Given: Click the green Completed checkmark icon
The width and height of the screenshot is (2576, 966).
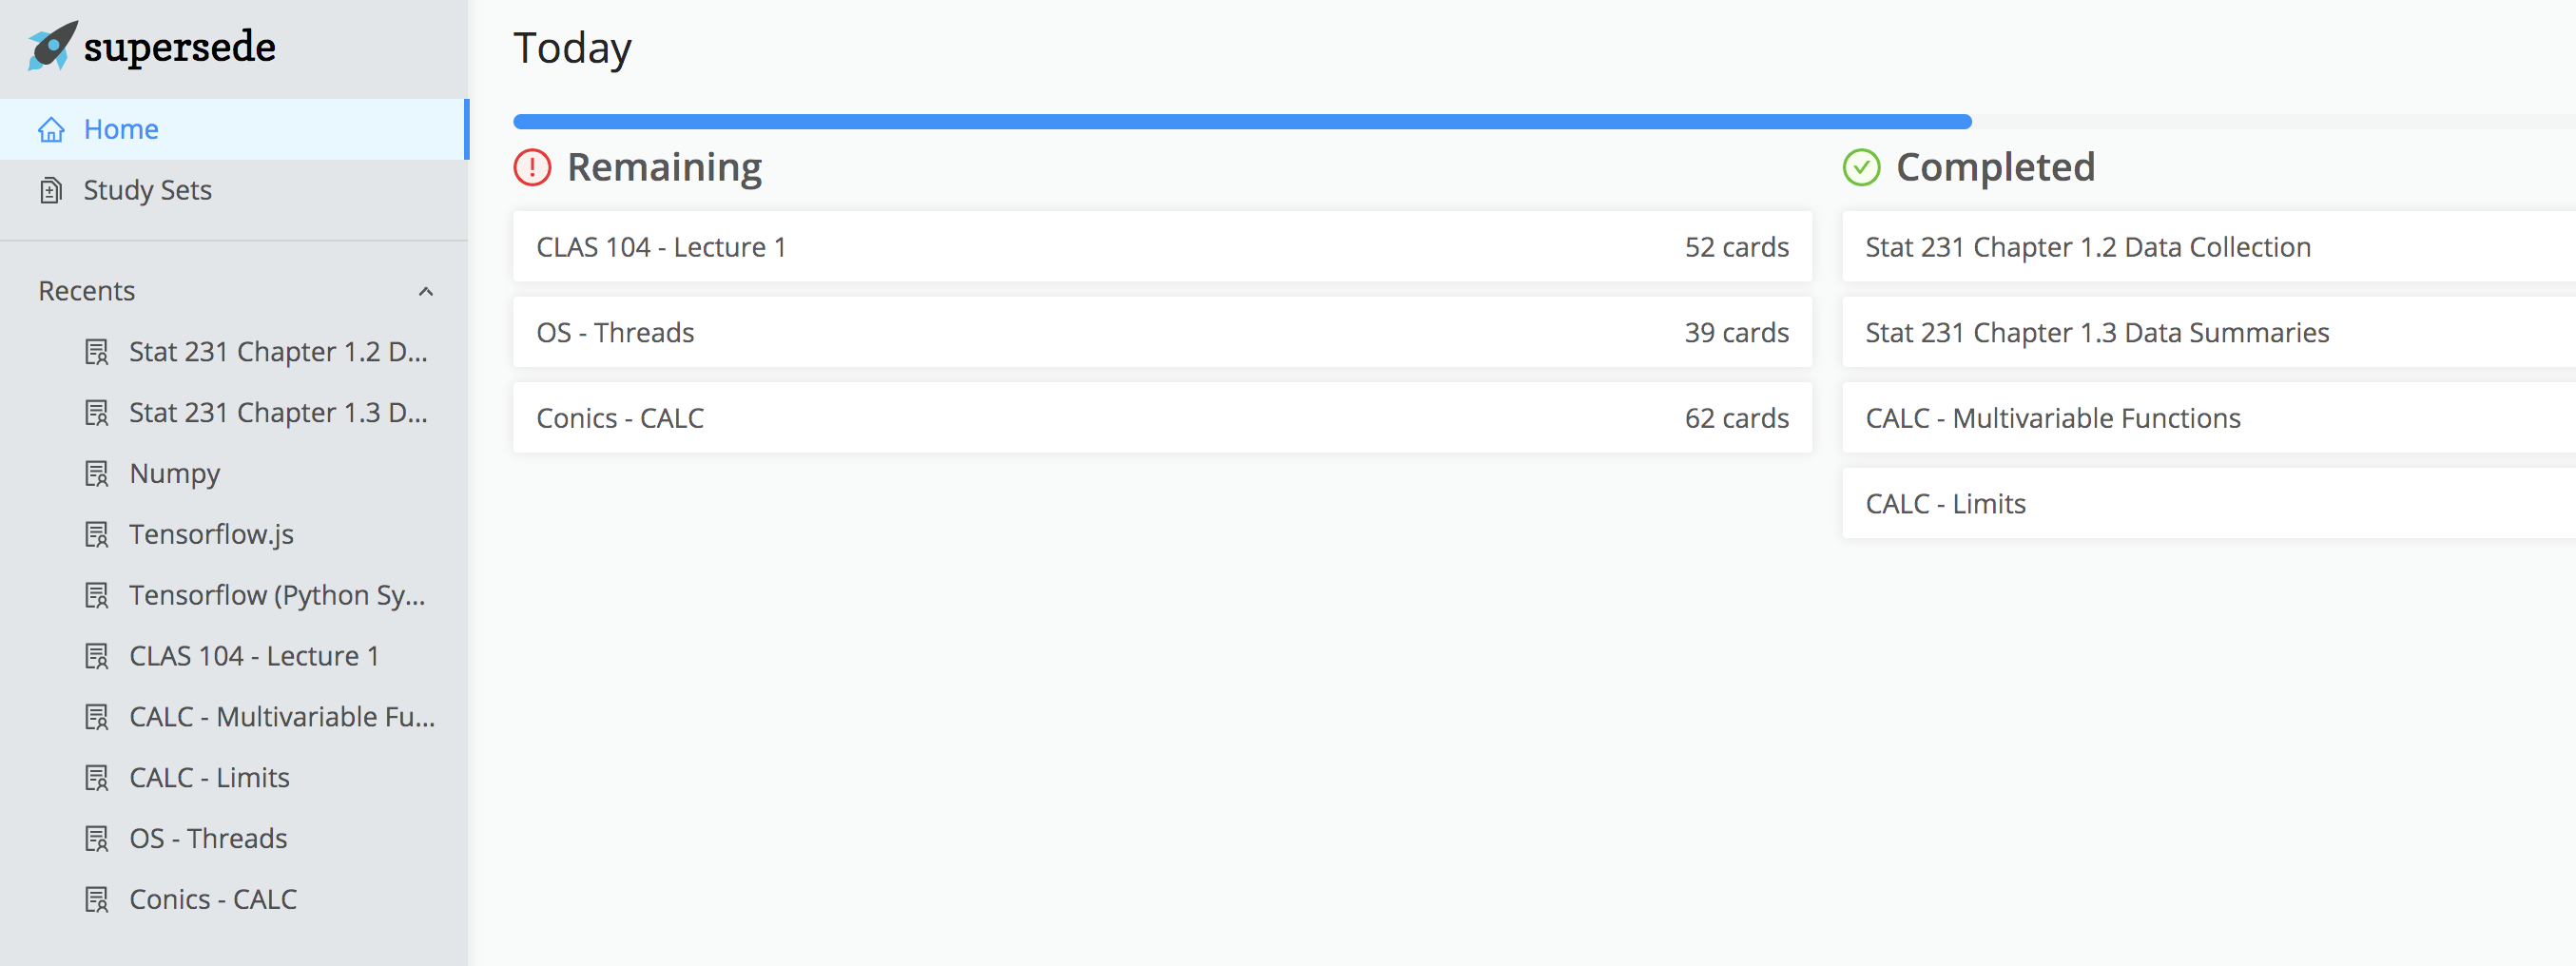Looking at the screenshot, I should [1861, 167].
